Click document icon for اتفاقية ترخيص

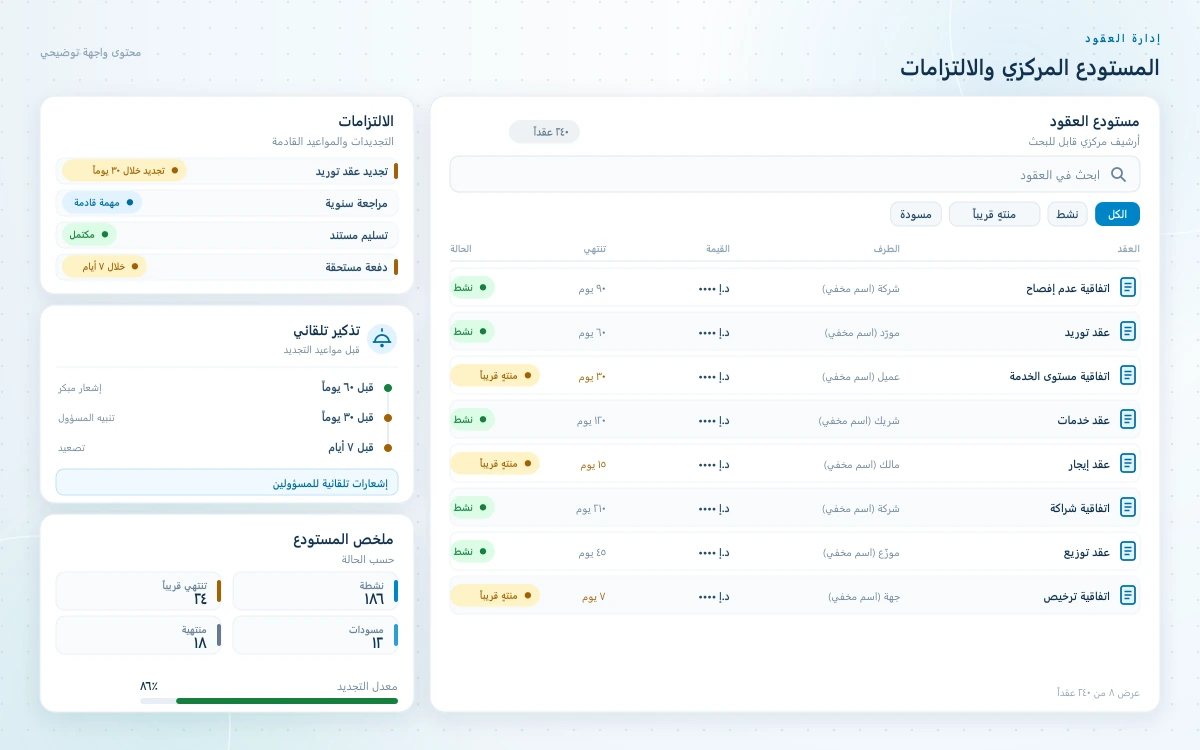pyautogui.click(x=1128, y=596)
